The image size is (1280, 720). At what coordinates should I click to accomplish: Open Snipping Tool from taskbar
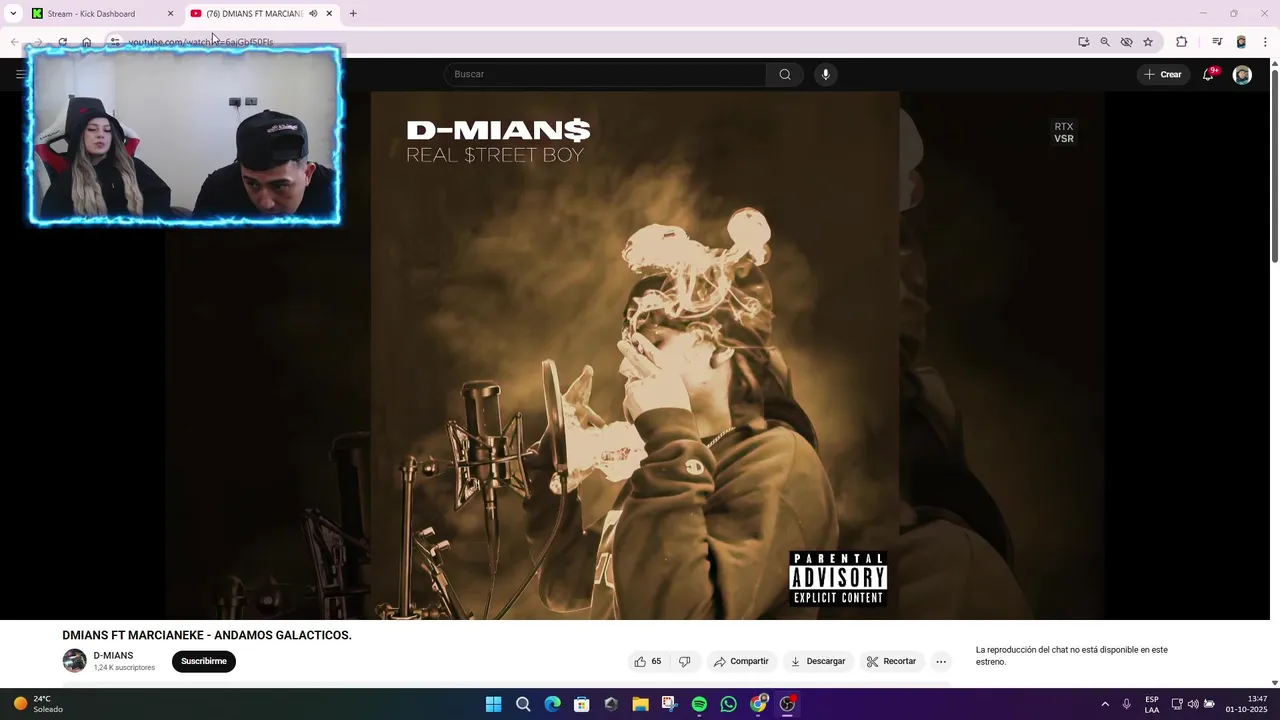tap(669, 704)
